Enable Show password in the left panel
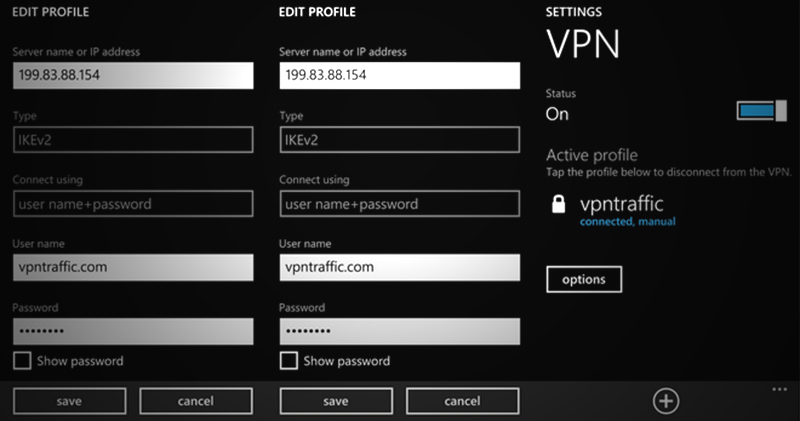Viewport: 800px width, 421px height. coord(23,360)
